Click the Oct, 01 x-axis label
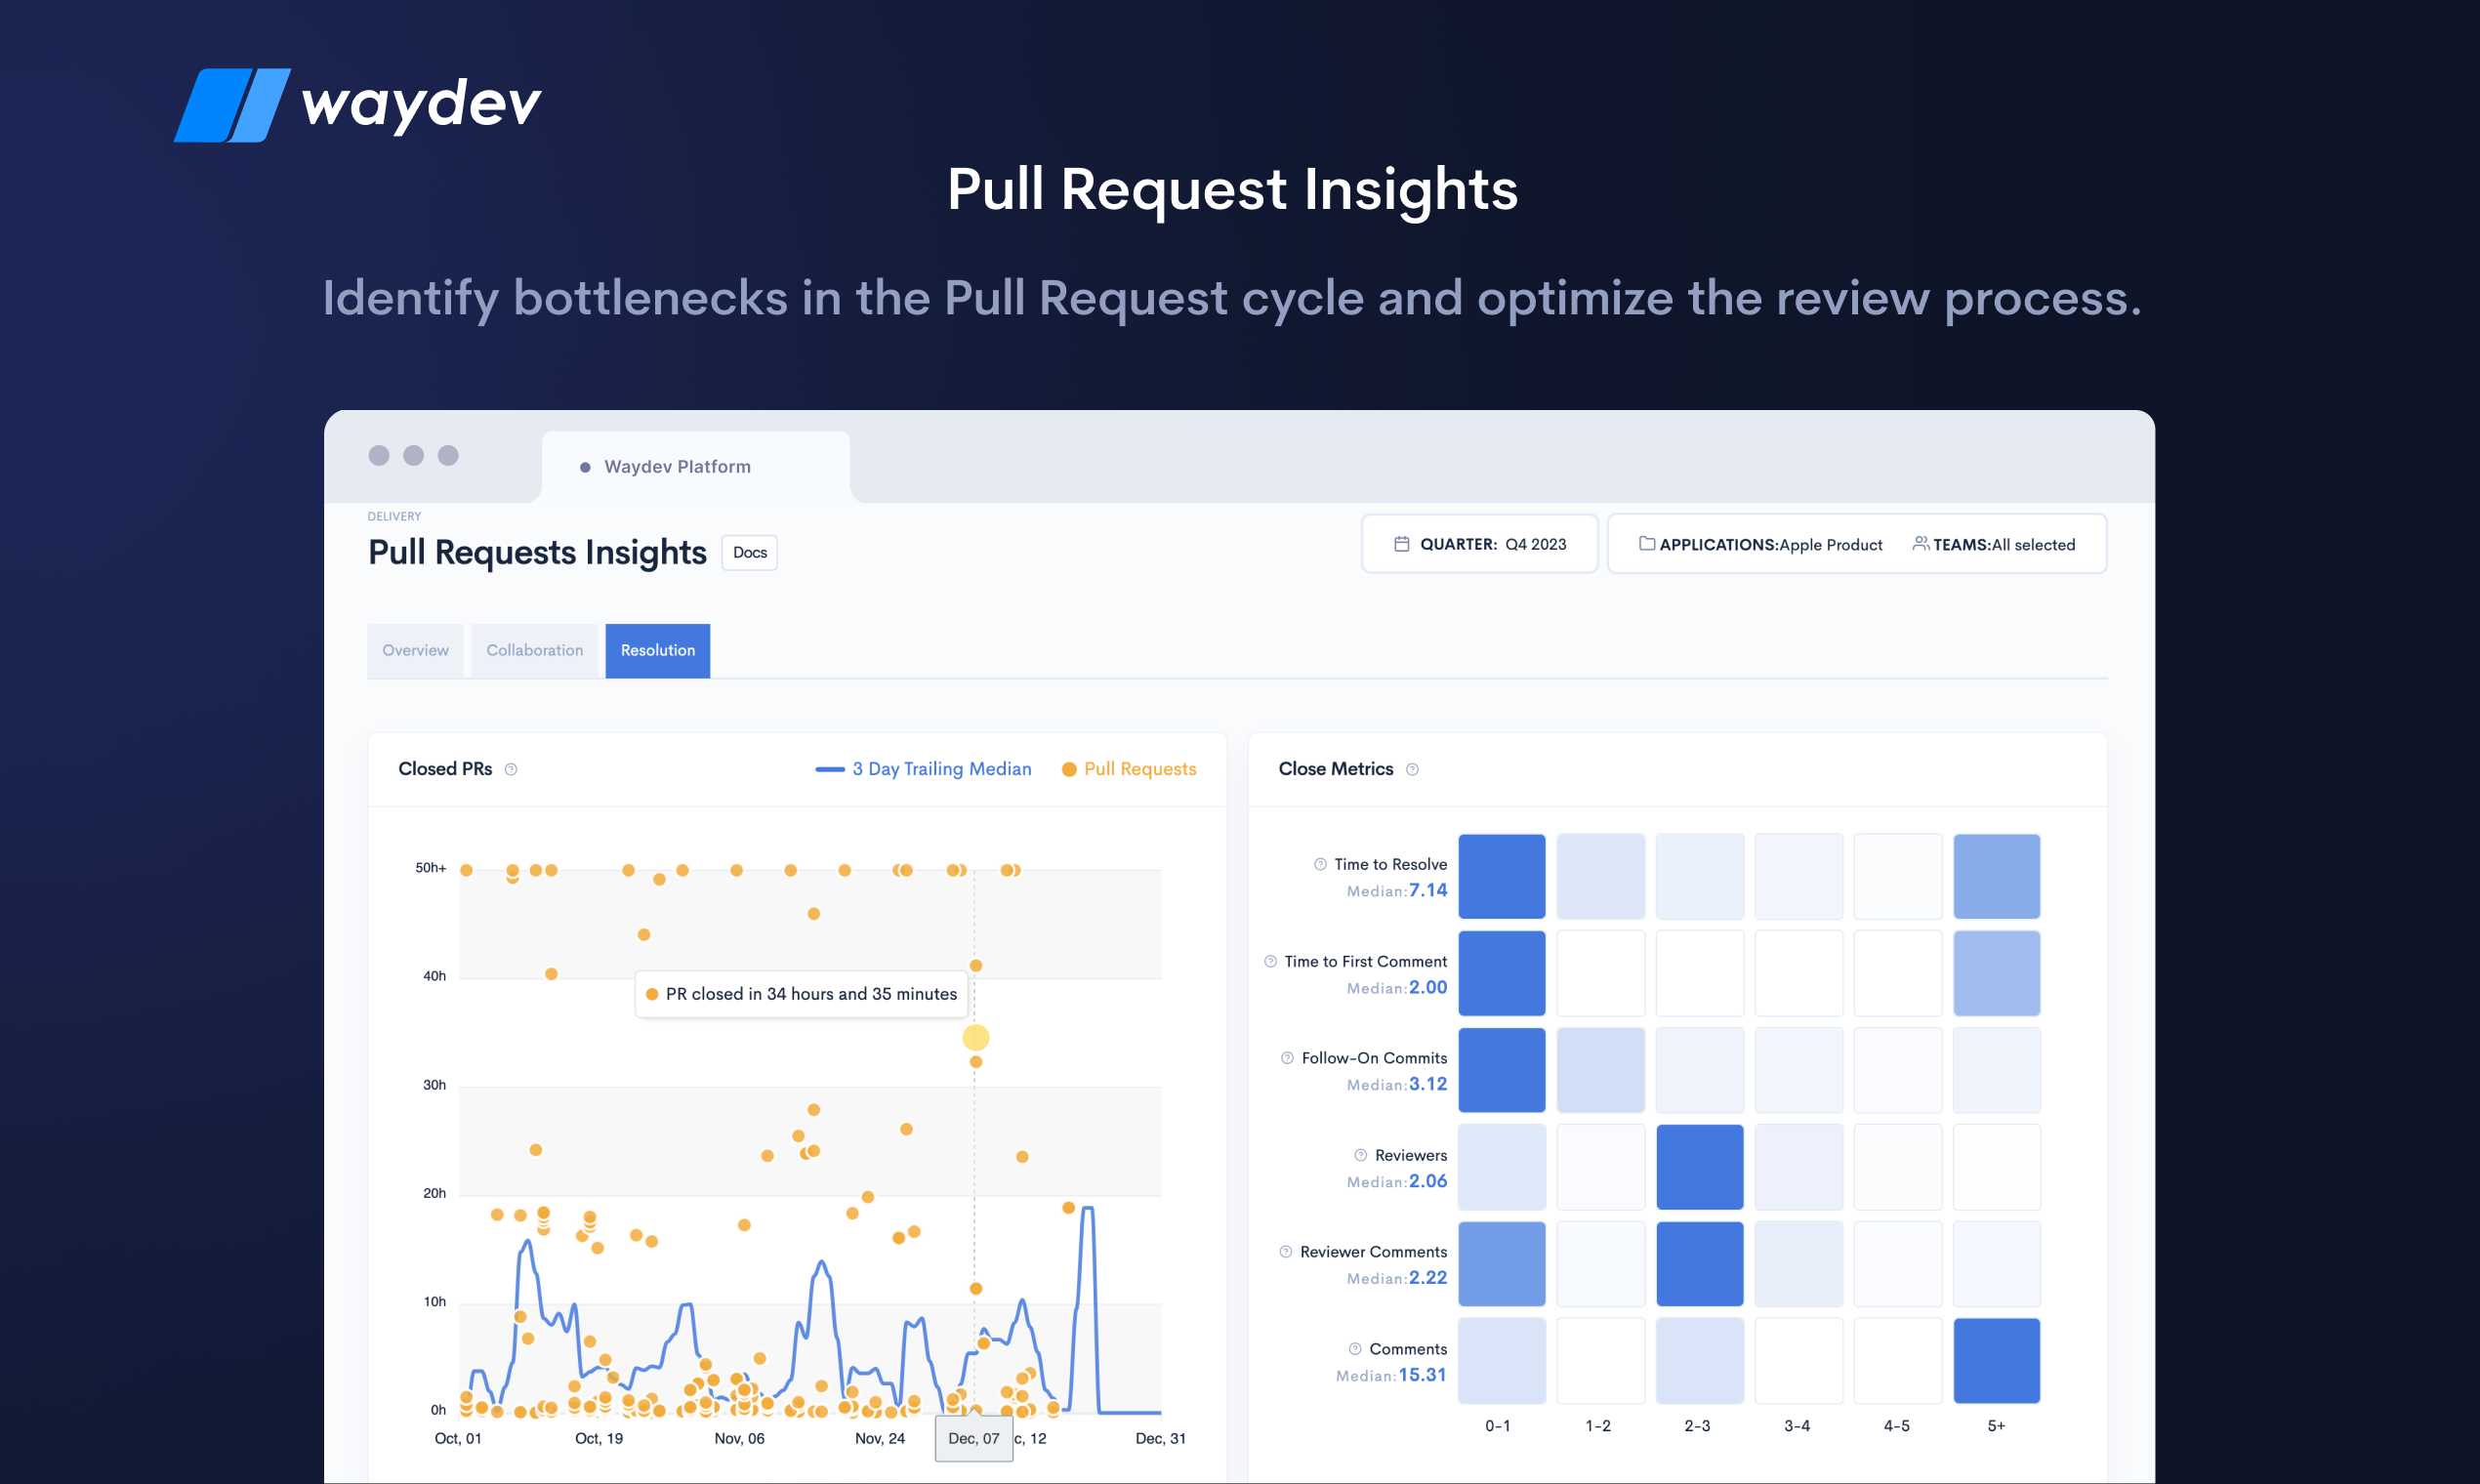Image resolution: width=2480 pixels, height=1484 pixels. (458, 1439)
